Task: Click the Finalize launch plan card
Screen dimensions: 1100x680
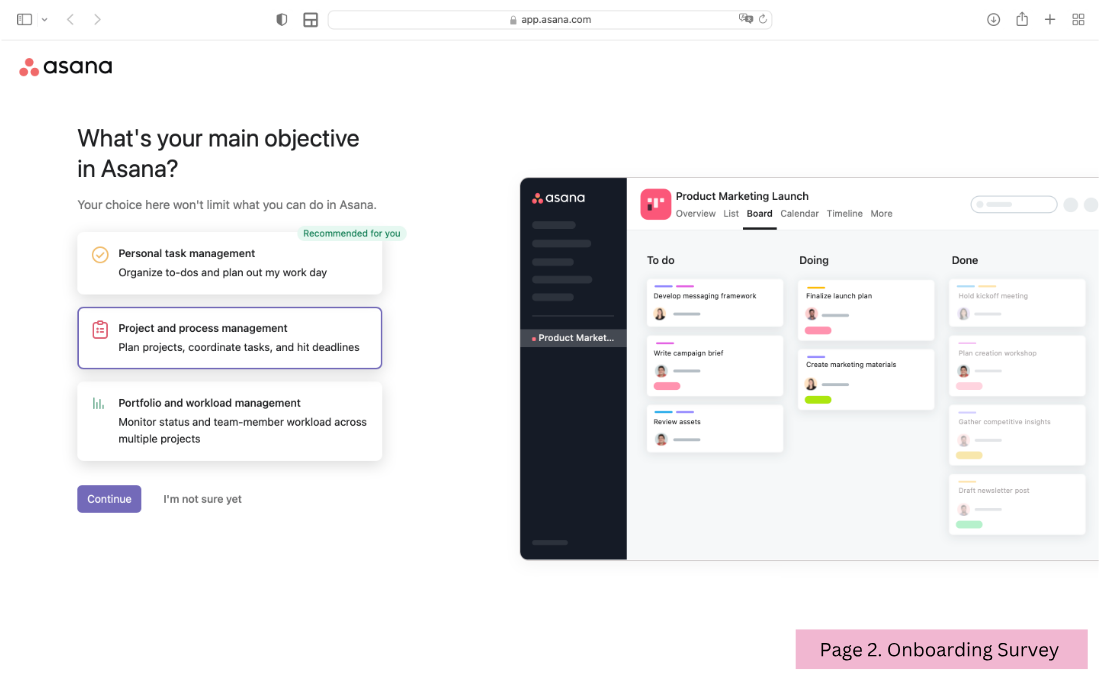Action: click(866, 309)
